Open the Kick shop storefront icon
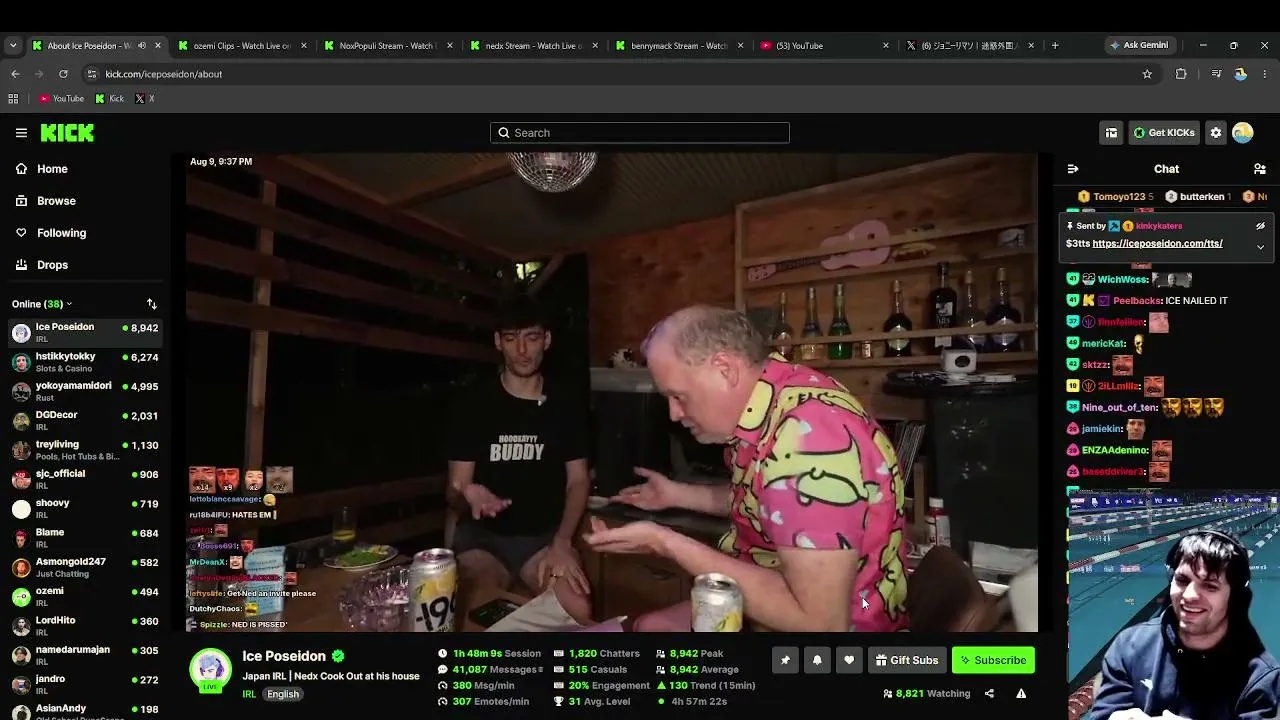The width and height of the screenshot is (1280, 720). 1111,133
